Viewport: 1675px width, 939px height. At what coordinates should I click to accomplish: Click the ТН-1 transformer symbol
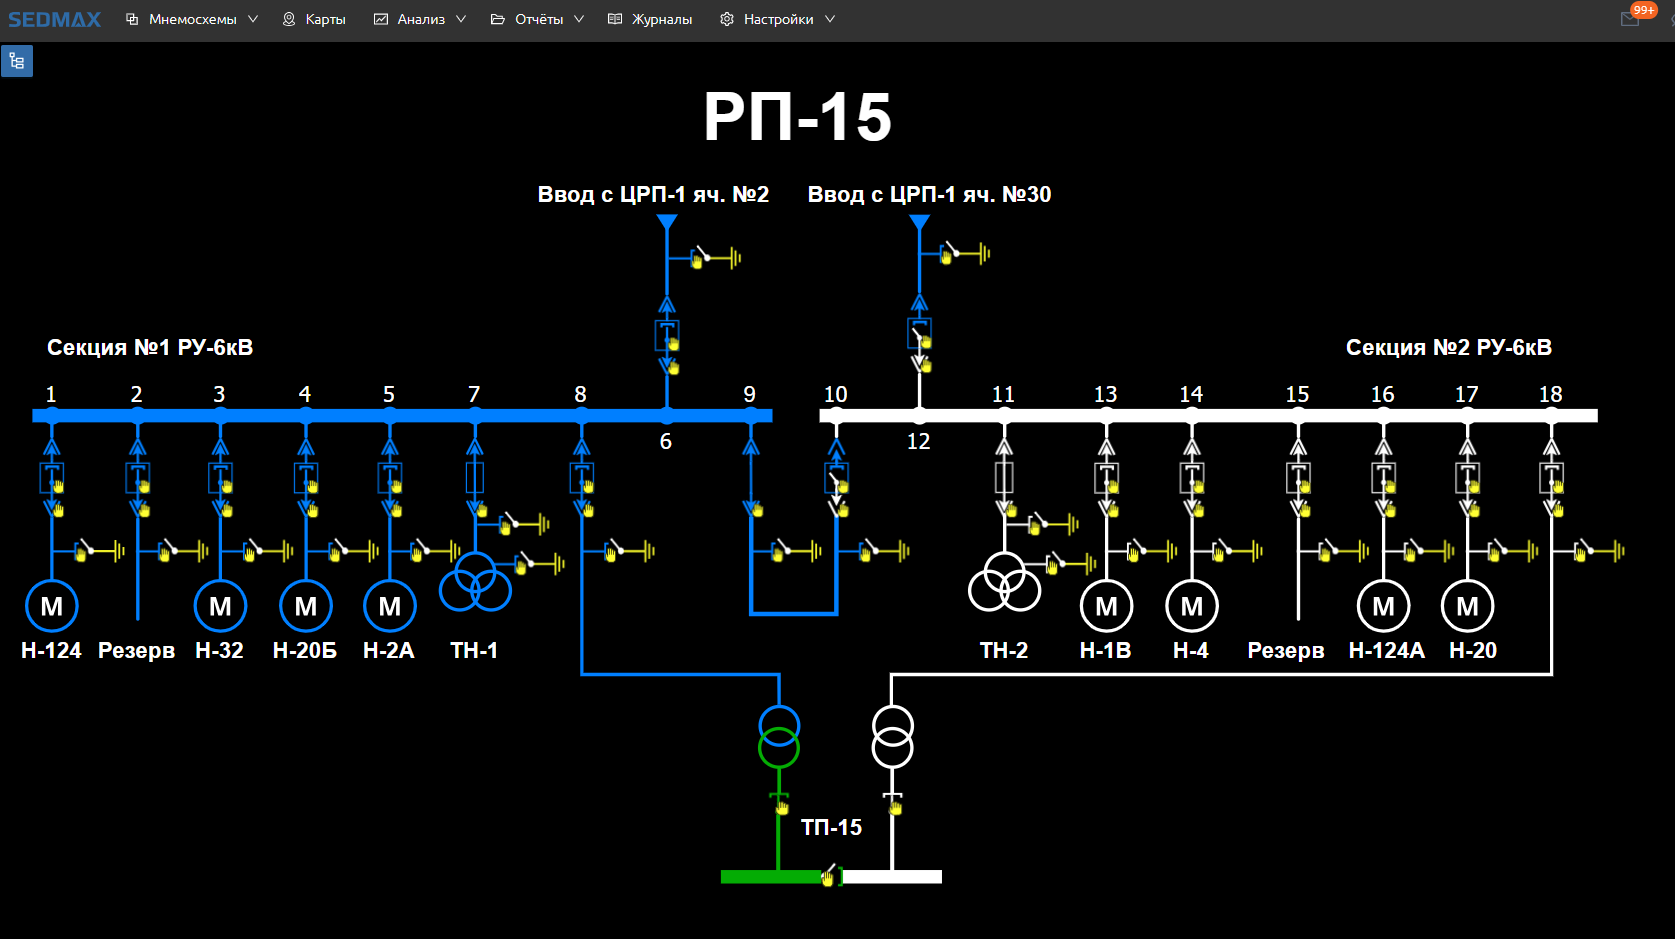(475, 581)
